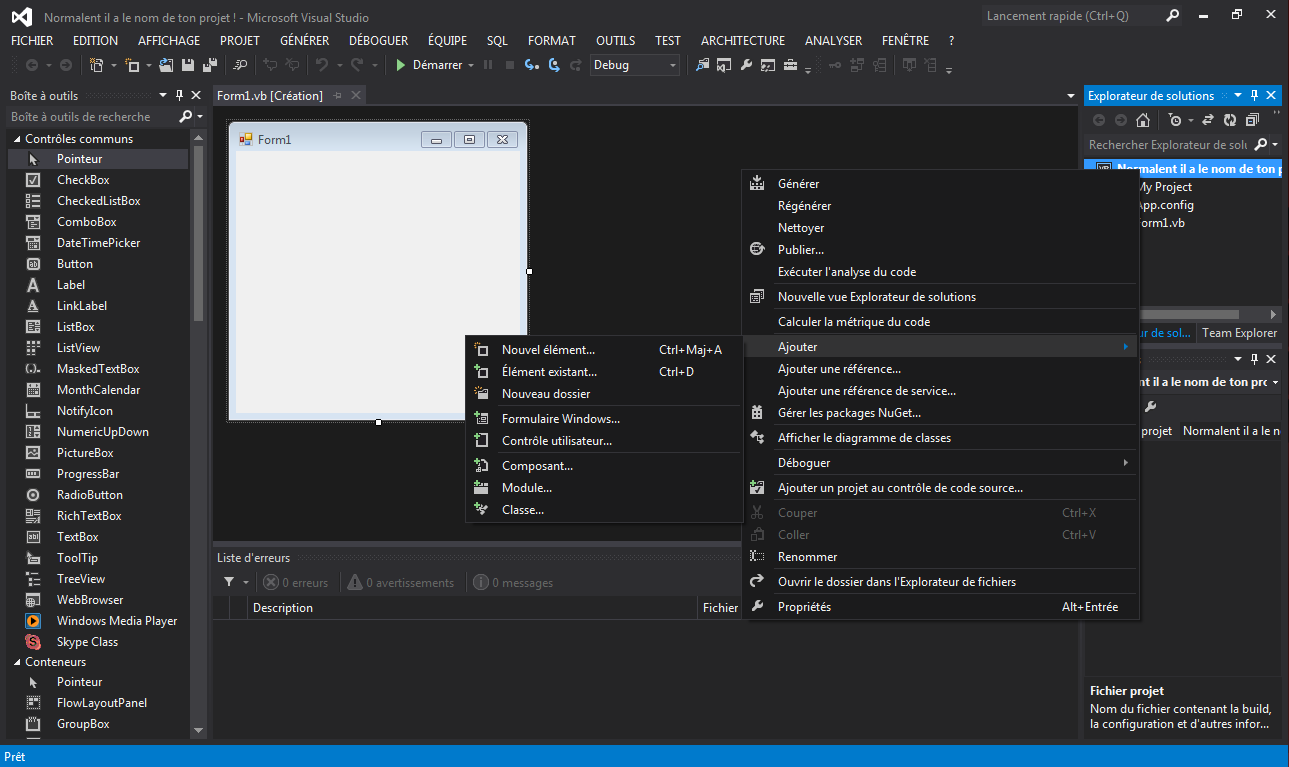Screen dimensions: 1289x767
Task: Click Collapse All icon in Explorateur de solutions
Action: pyautogui.click(x=1252, y=120)
